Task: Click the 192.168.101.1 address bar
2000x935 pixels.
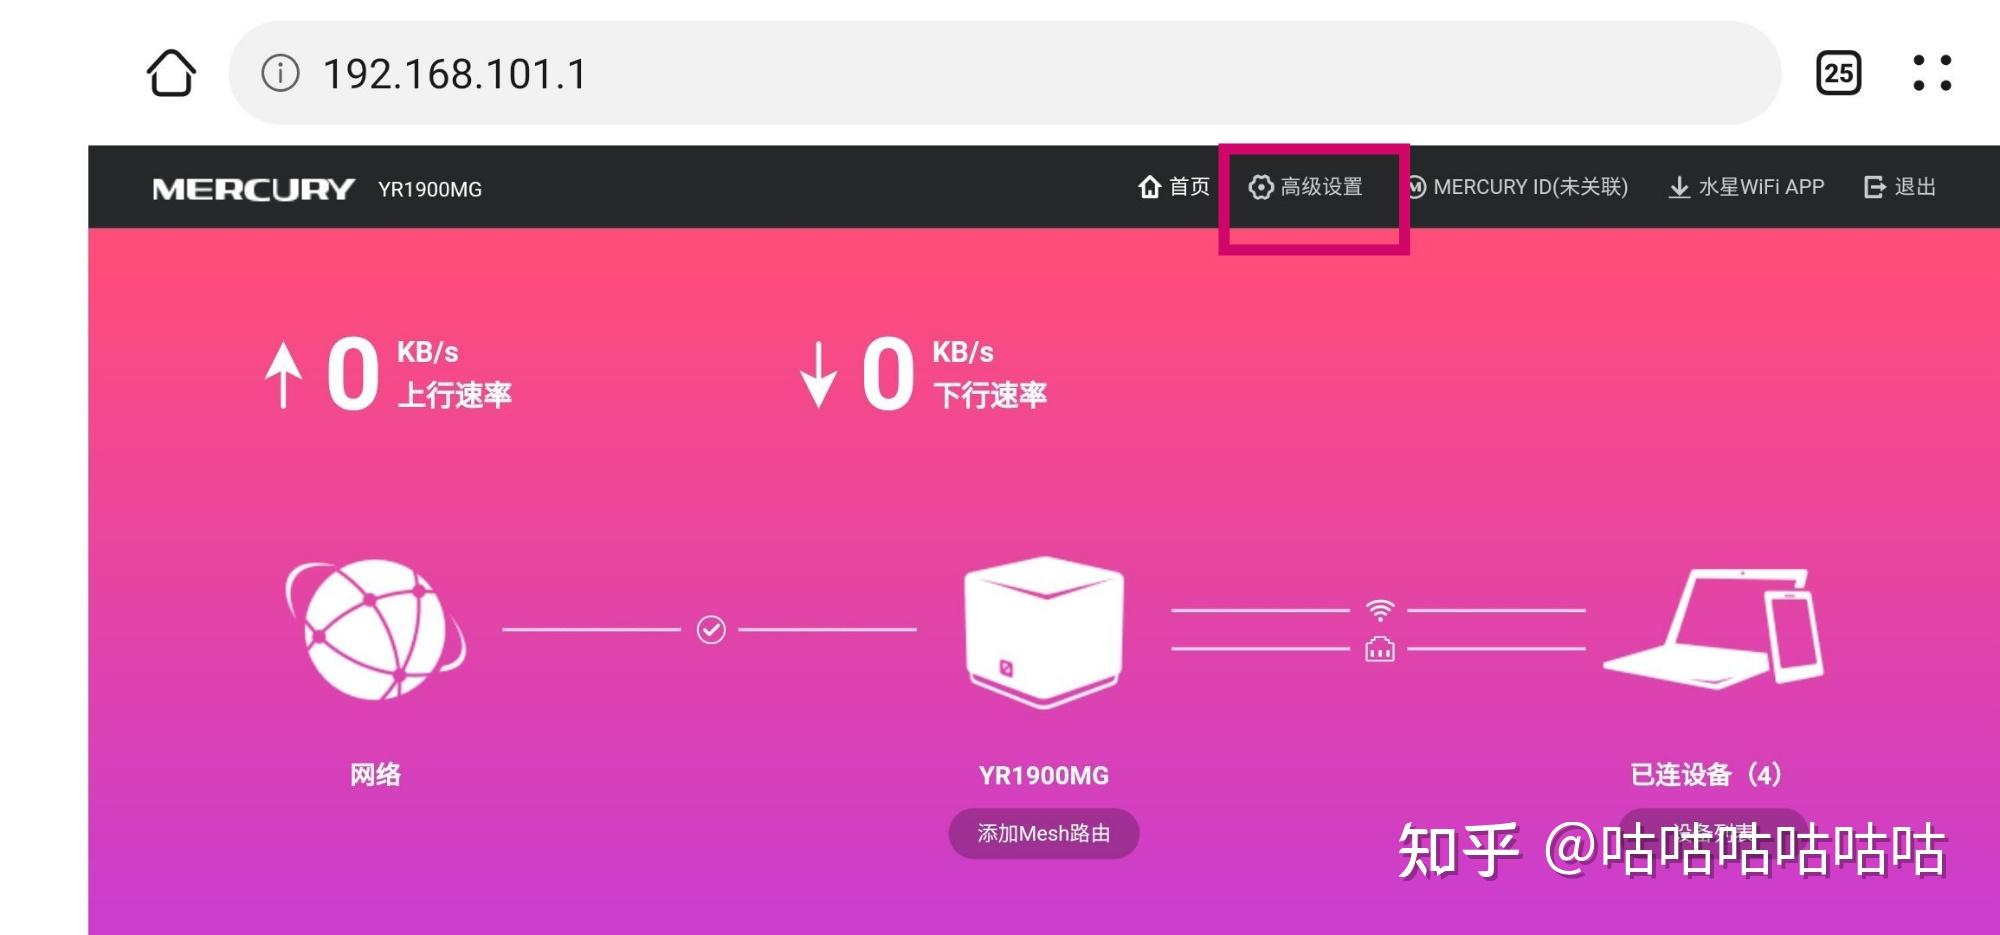Action: tap(1004, 73)
